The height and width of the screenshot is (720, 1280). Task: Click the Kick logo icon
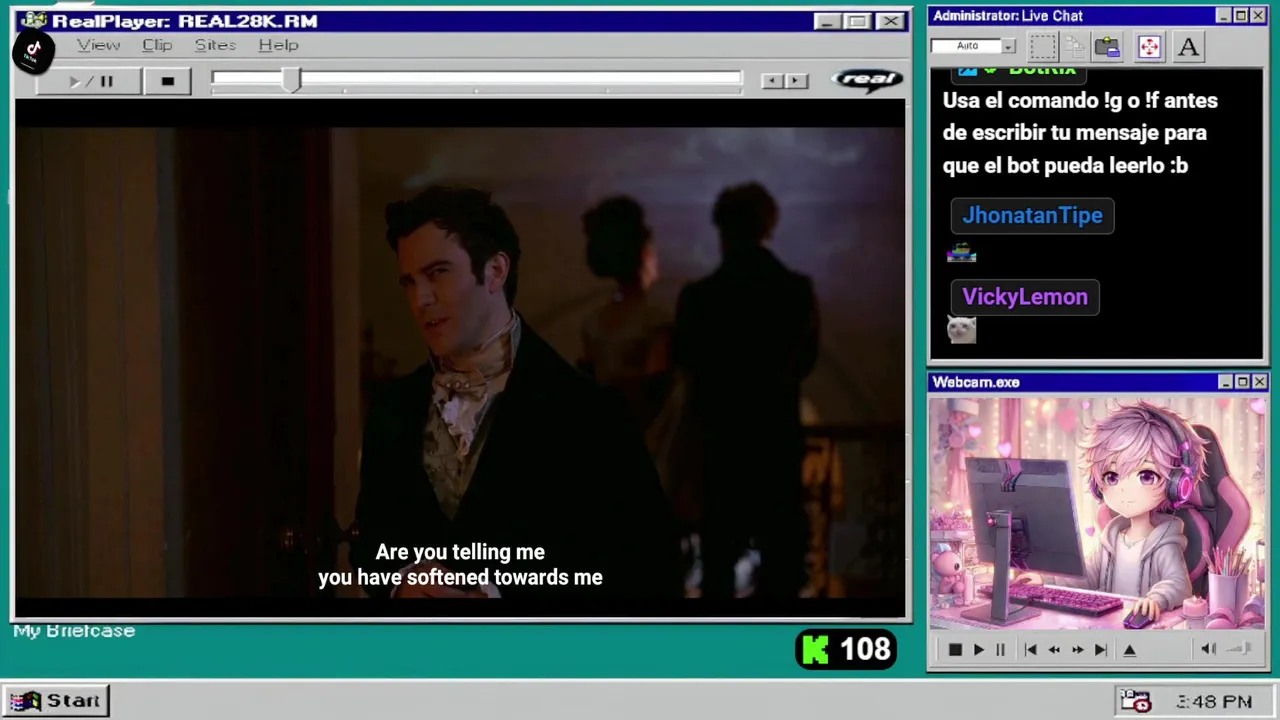tap(816, 650)
